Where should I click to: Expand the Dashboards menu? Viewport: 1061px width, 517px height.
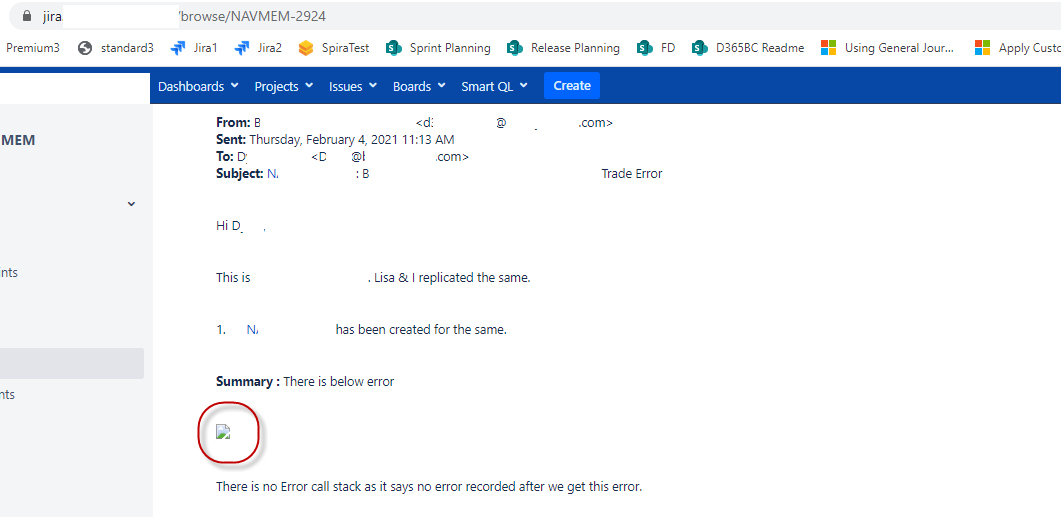point(198,86)
